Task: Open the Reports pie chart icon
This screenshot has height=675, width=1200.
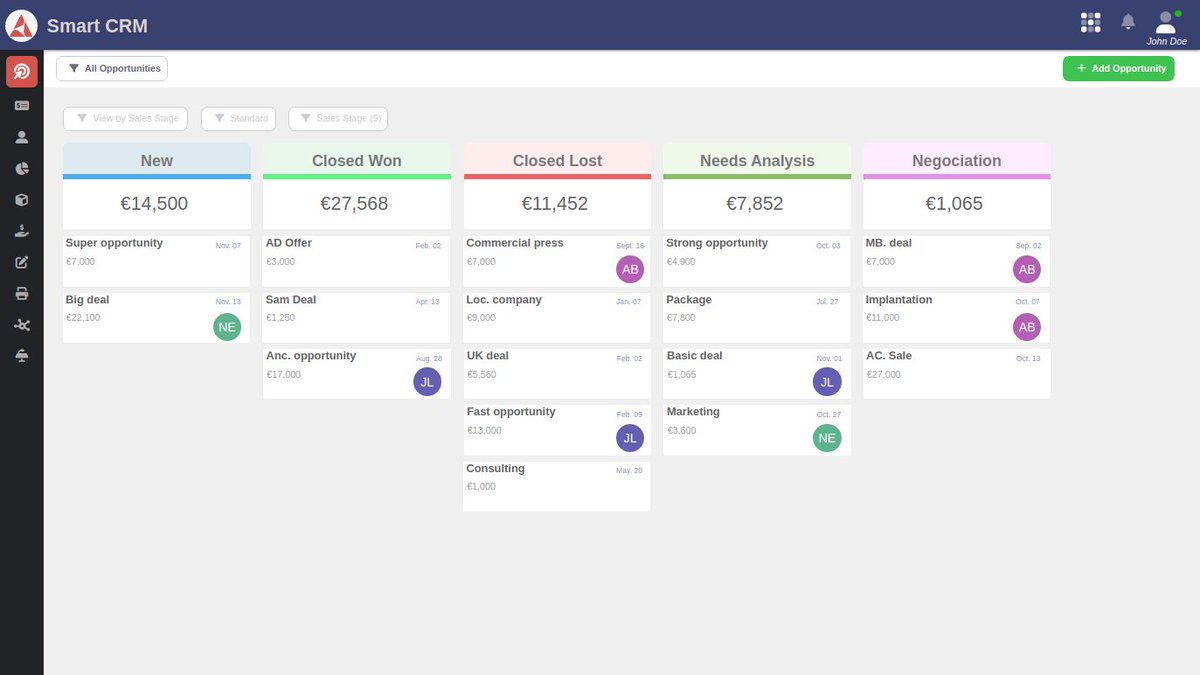Action: [22, 168]
